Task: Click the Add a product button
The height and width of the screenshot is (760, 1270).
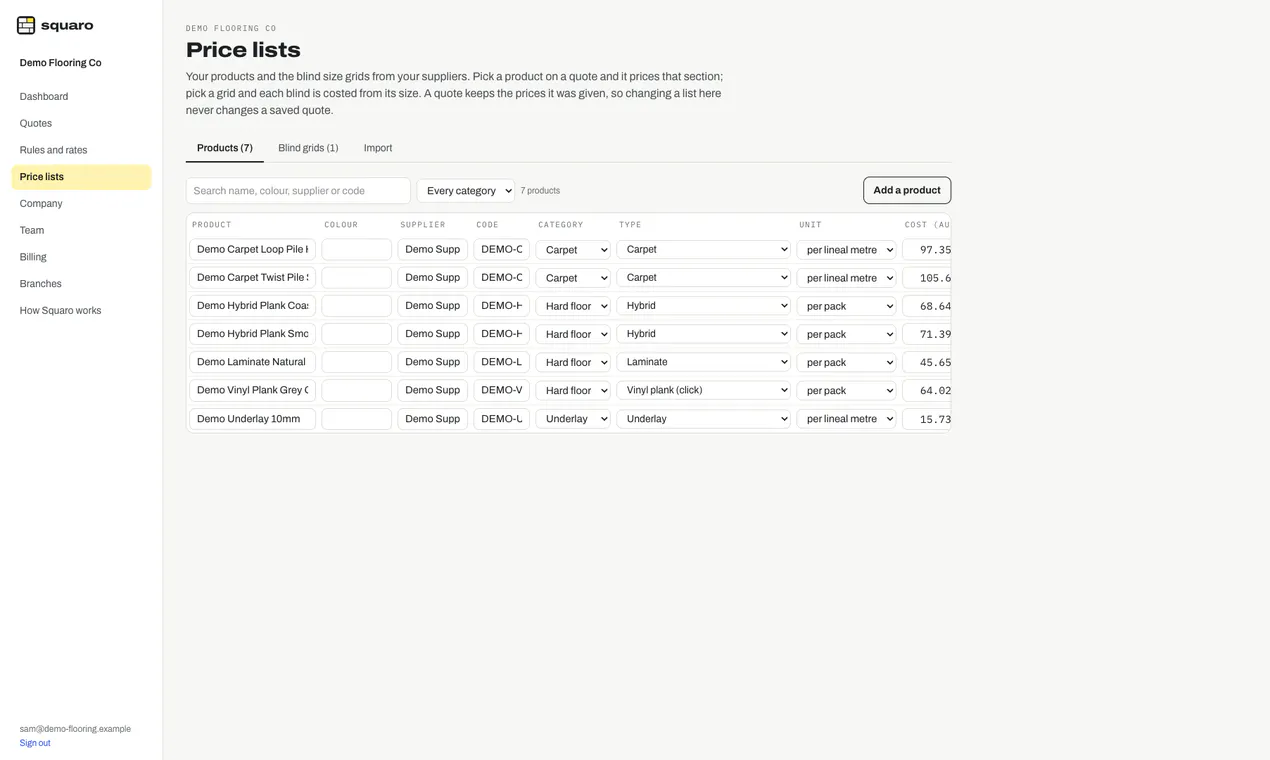Action: [907, 191]
